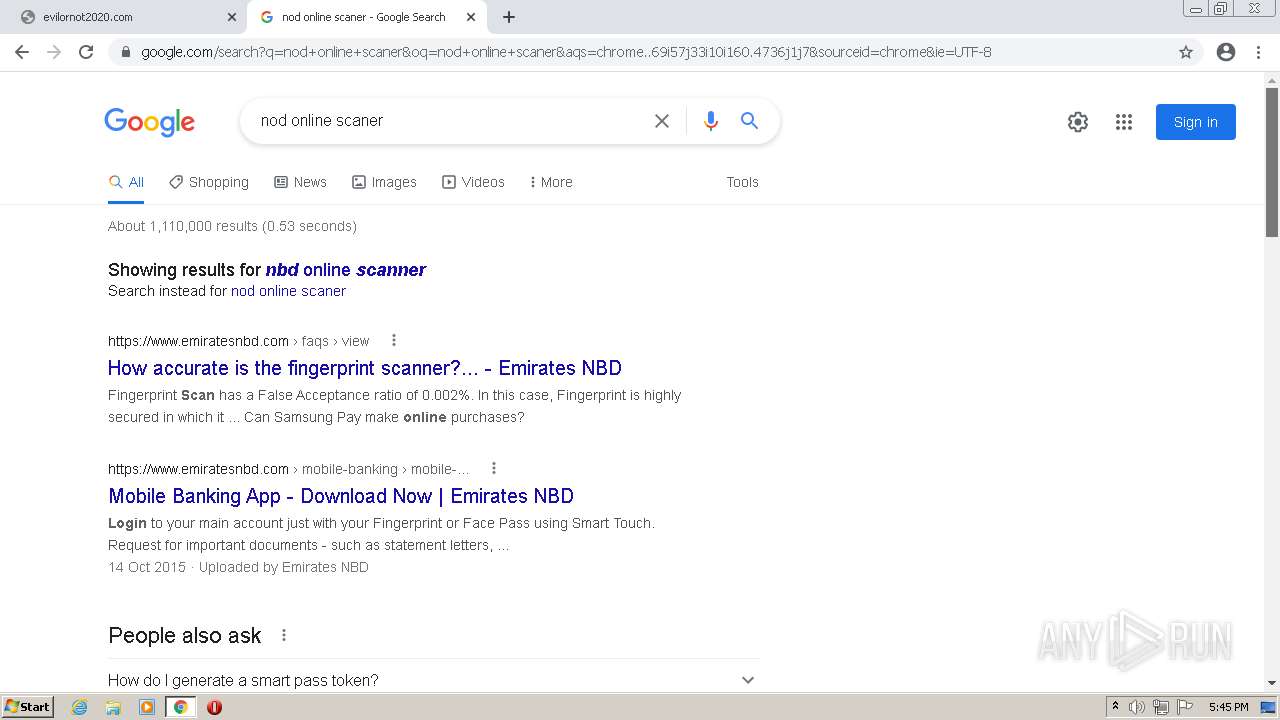The image size is (1280, 720).
Task: Open the Google apps grid
Action: [1124, 122]
